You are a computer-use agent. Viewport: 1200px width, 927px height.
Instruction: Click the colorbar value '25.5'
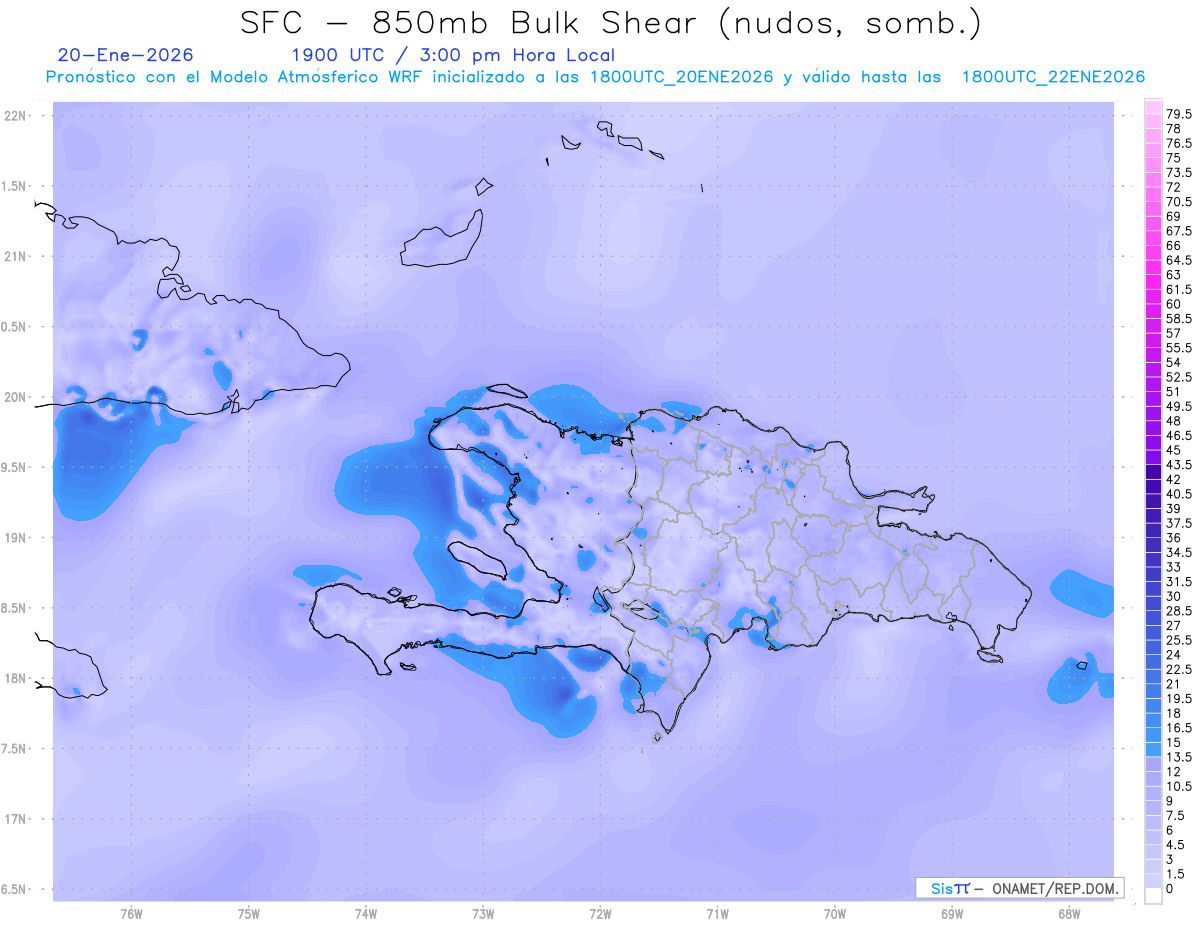coord(1179,640)
